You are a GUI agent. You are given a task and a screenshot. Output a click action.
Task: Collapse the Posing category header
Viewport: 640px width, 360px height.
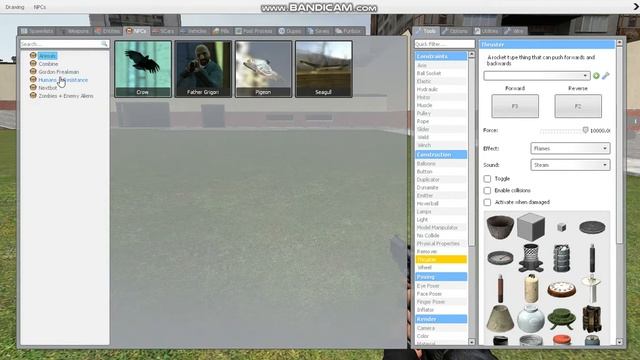[441, 277]
